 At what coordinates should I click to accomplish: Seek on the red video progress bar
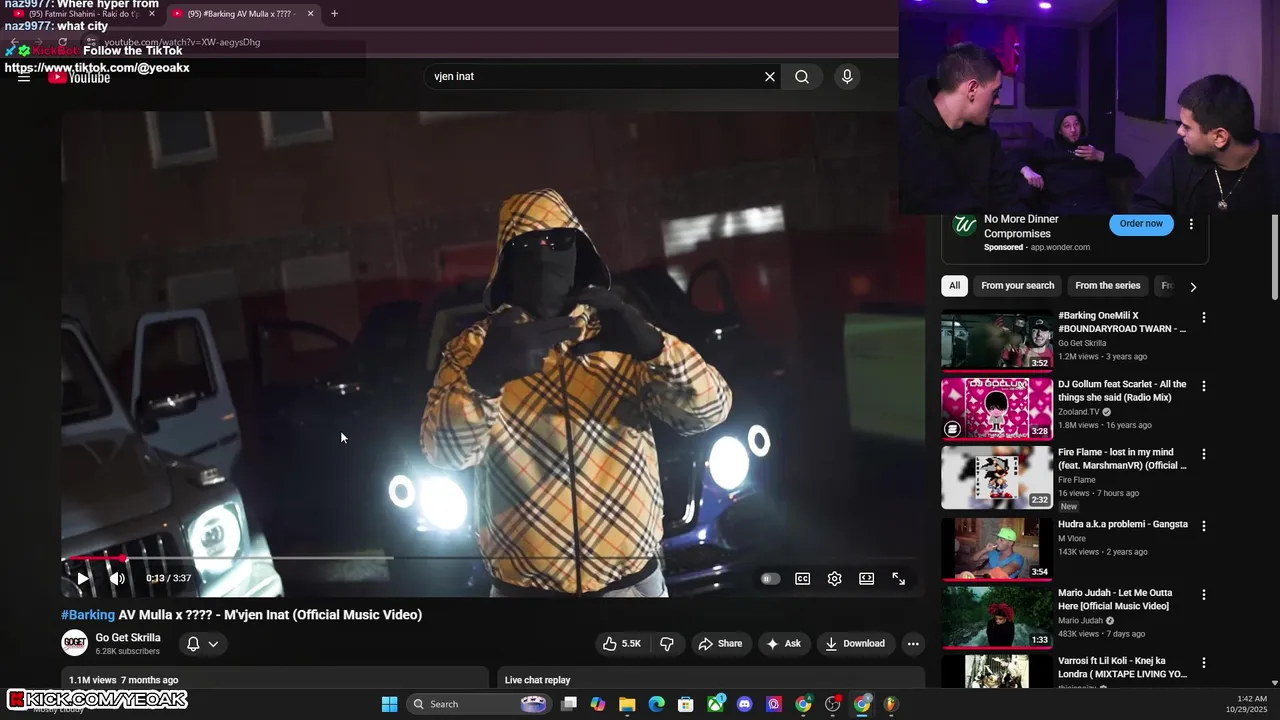(x=493, y=558)
